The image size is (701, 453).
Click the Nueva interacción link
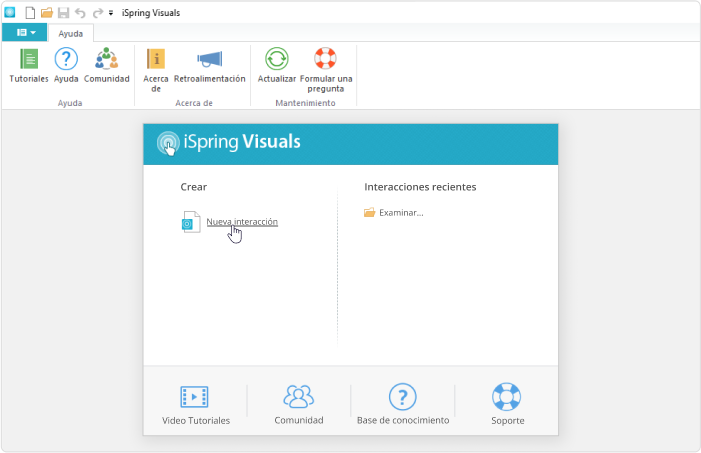tap(242, 222)
